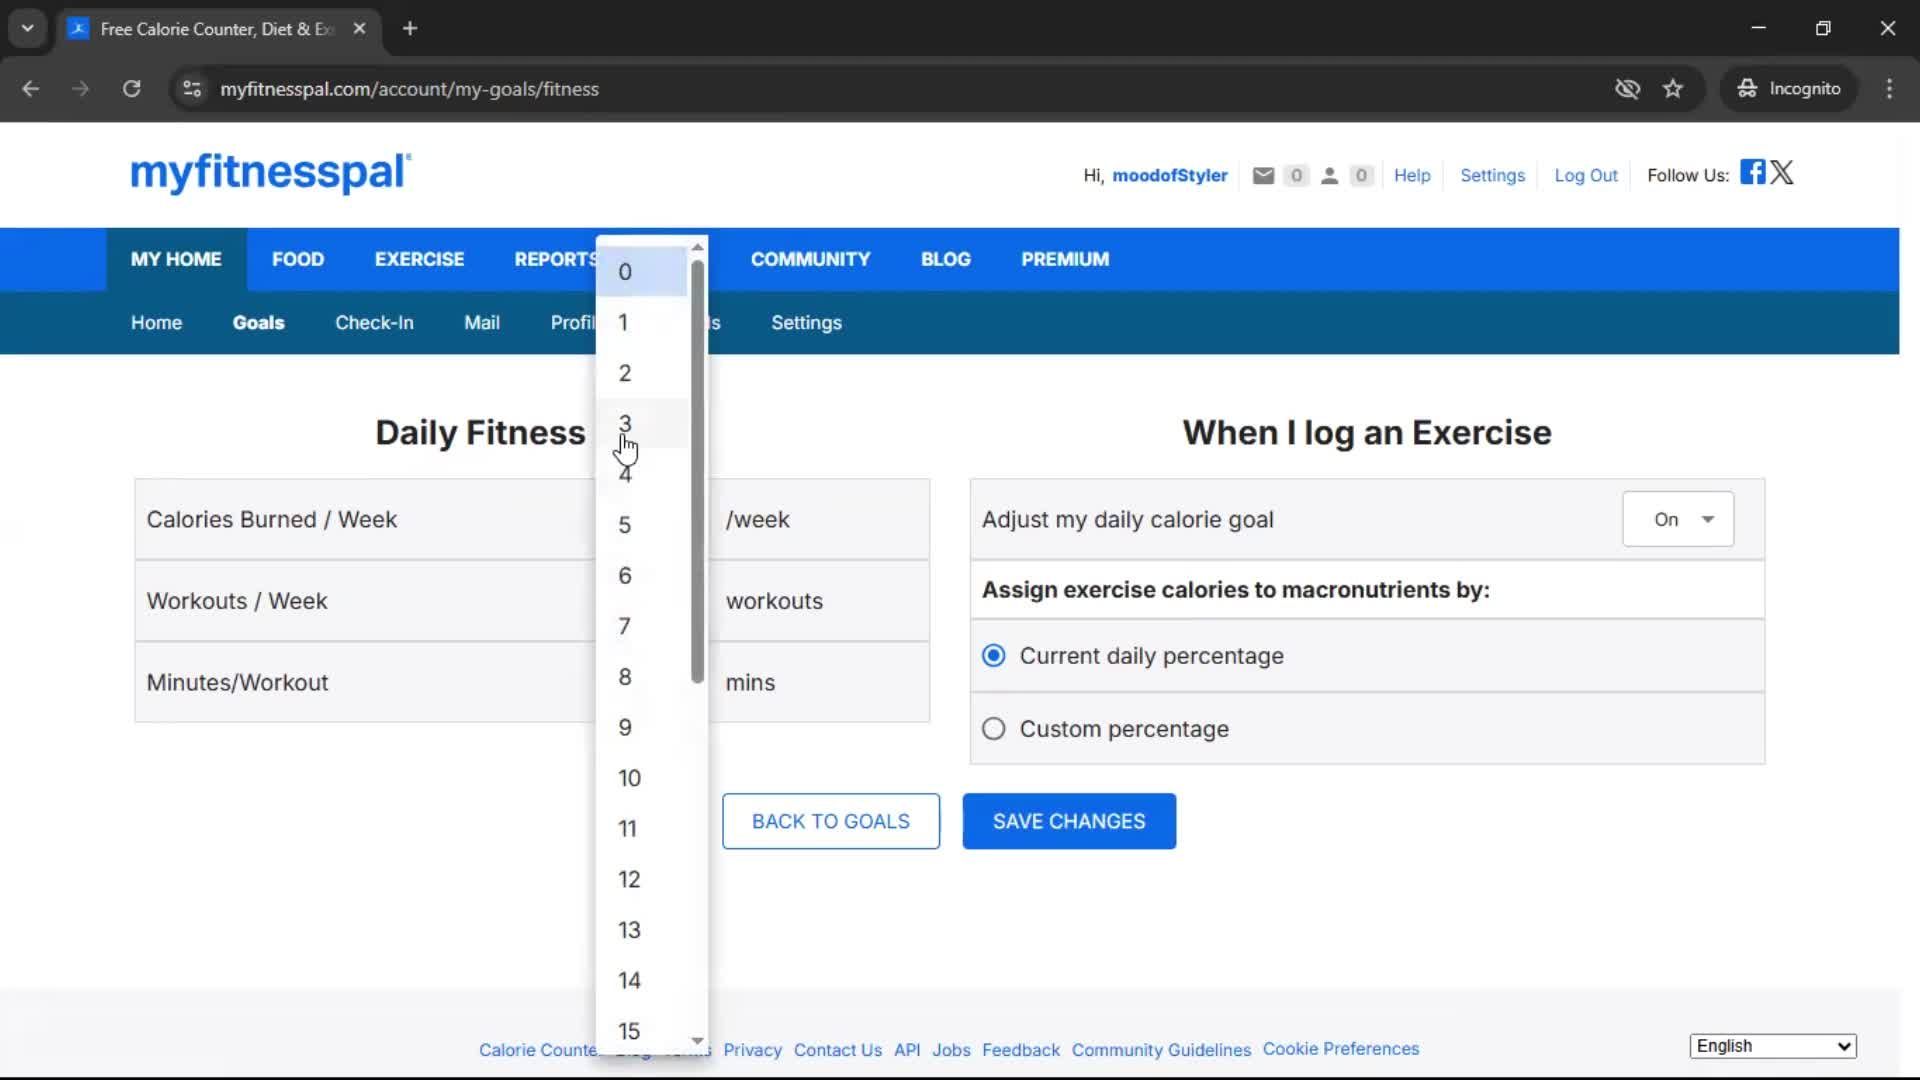Open the Privacy footer link
This screenshot has width=1920, height=1080.
[x=752, y=1050]
